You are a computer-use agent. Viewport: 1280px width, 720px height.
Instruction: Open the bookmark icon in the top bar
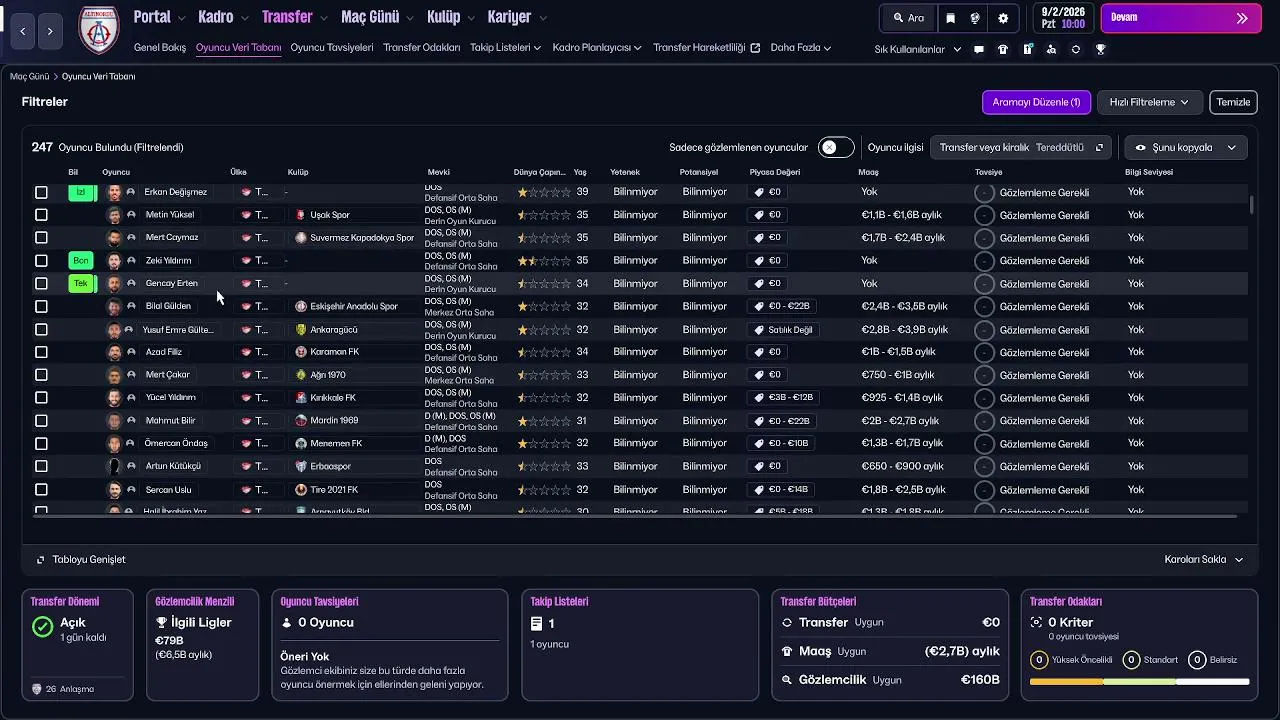[x=950, y=18]
